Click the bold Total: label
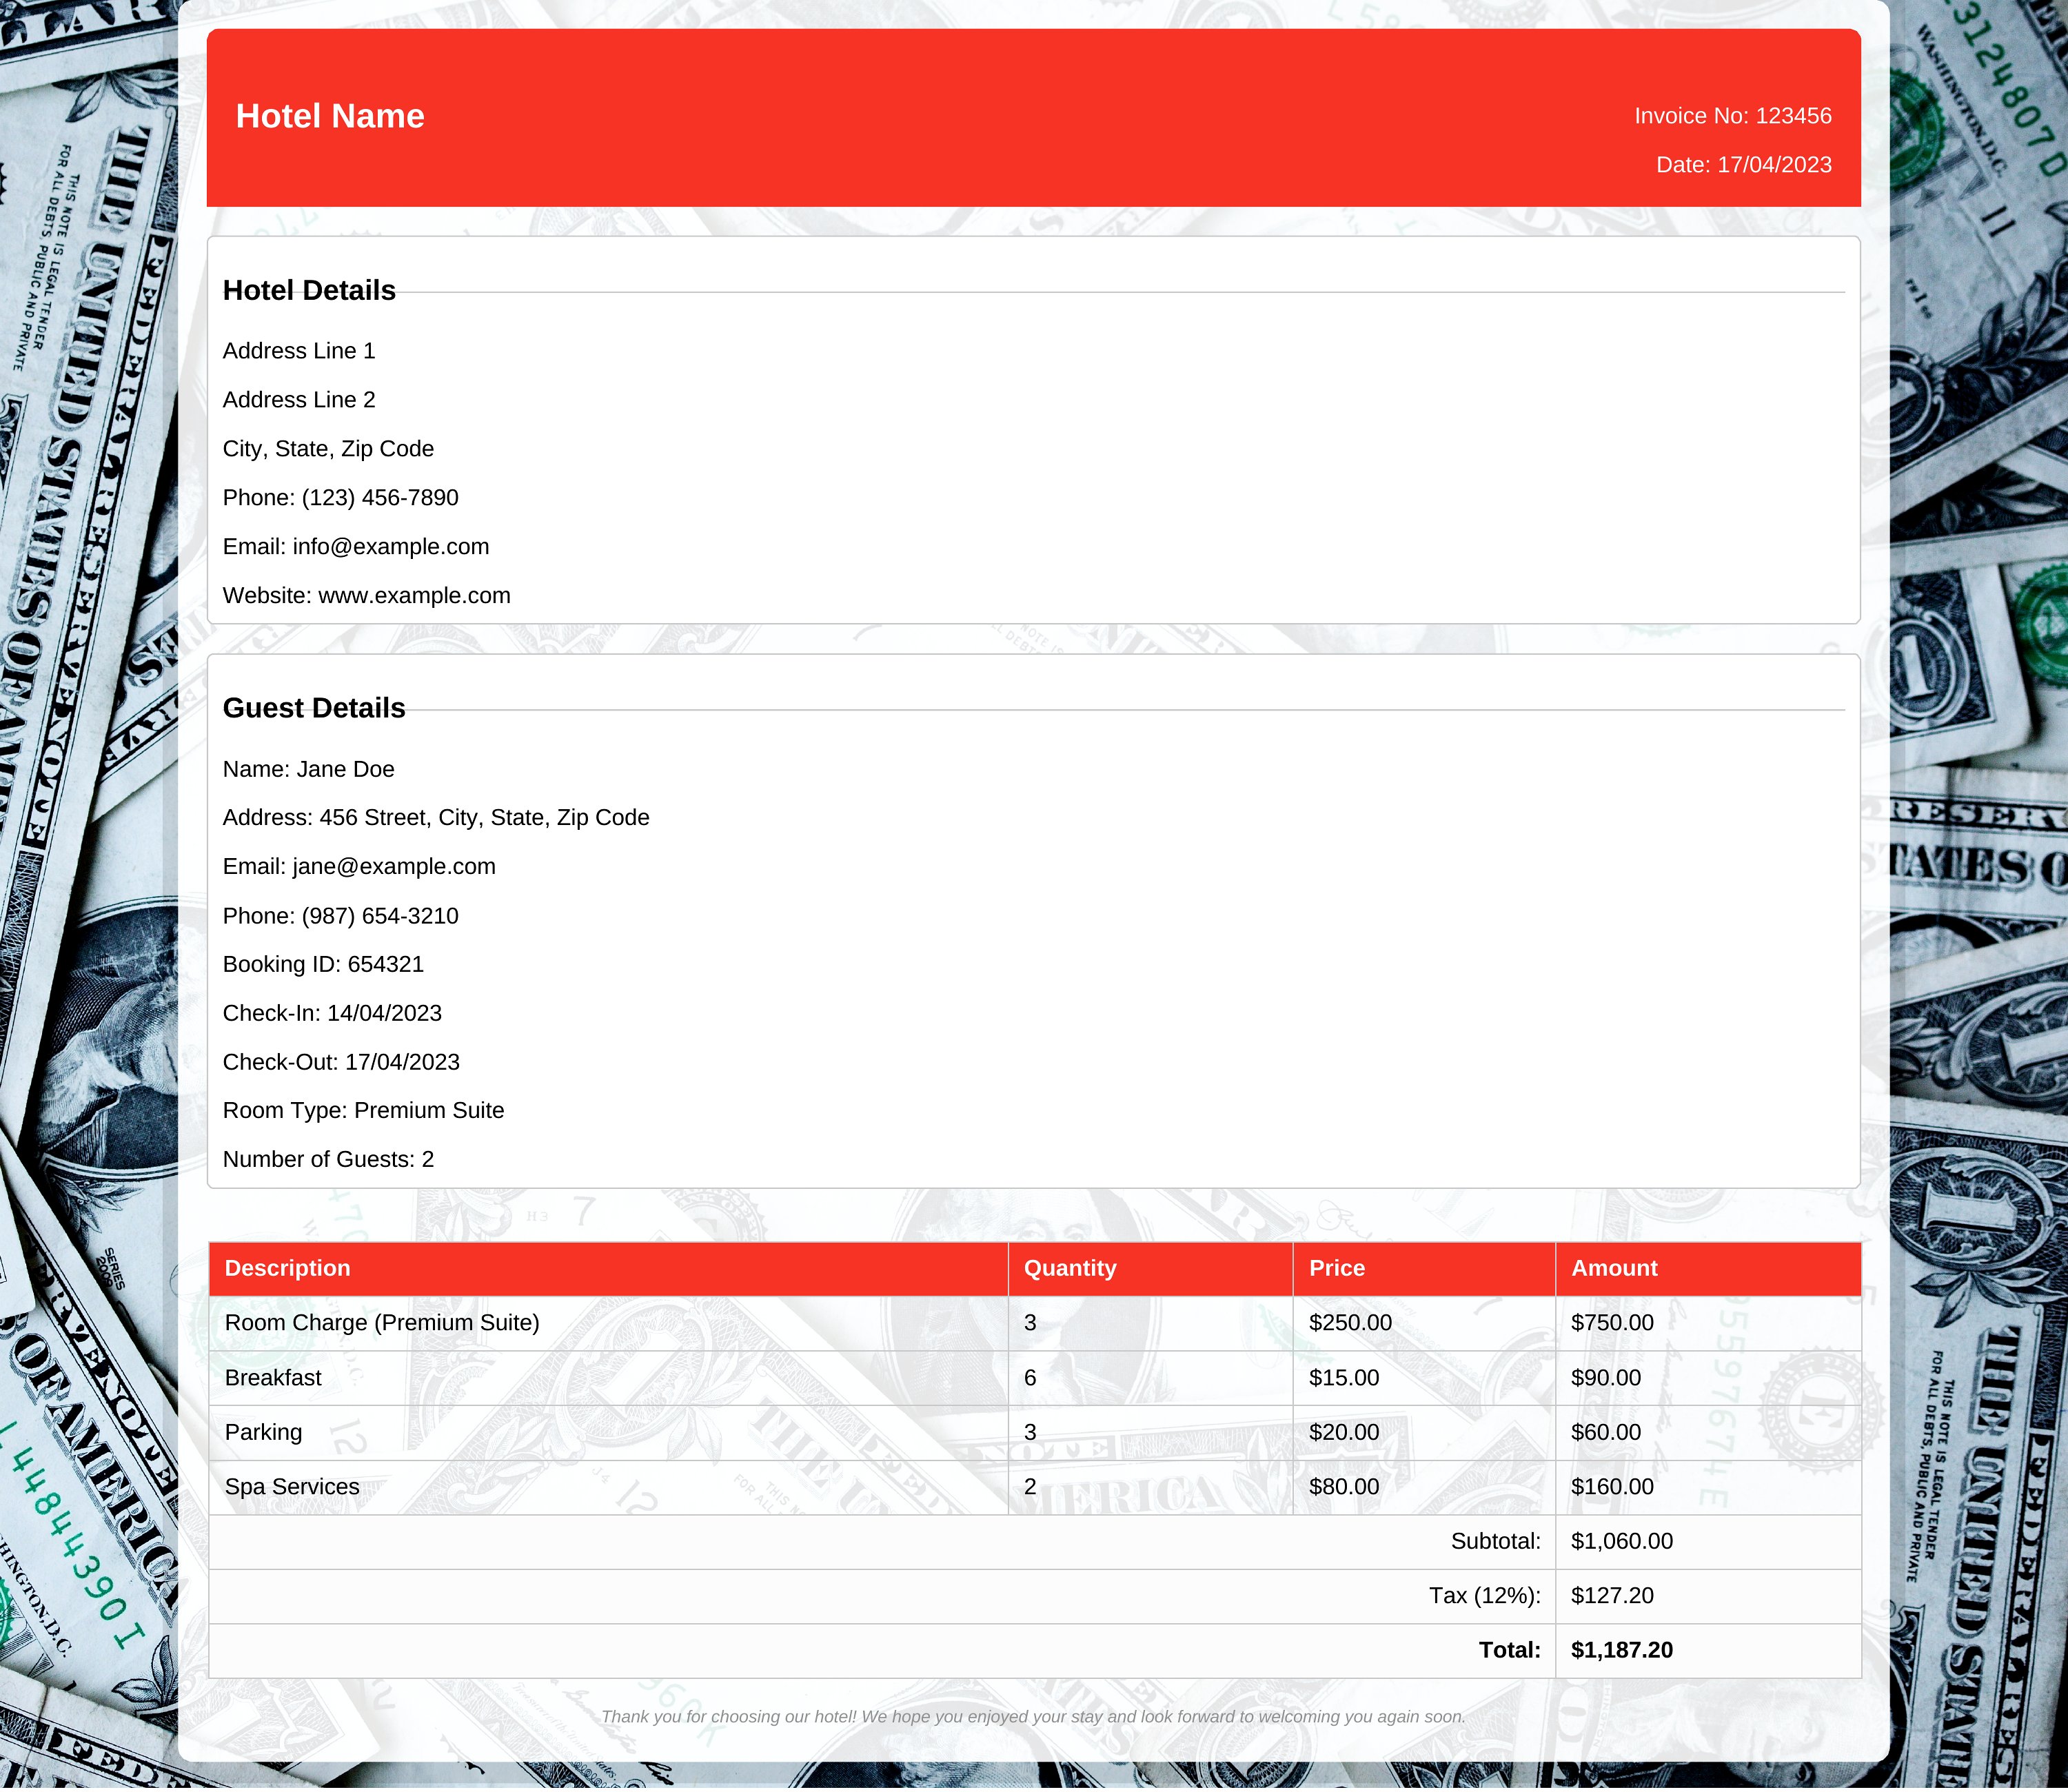Screen dimensions: 2068x1792 point(1510,1651)
